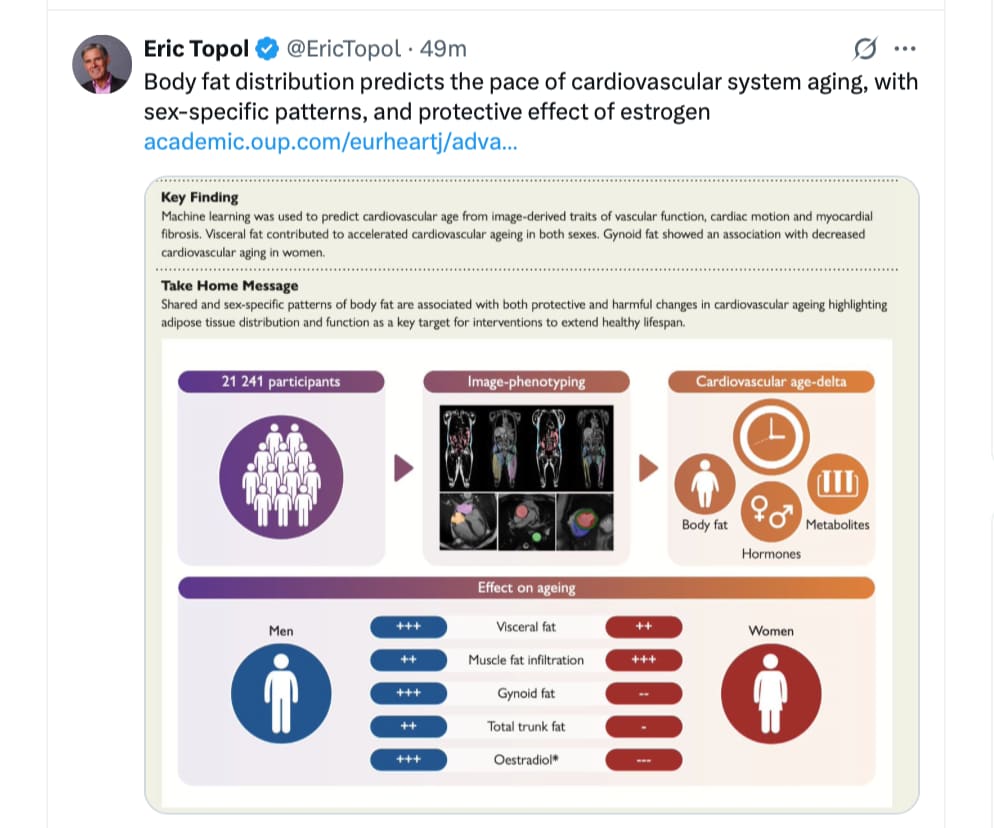
Task: Click the Body fat figure icon
Action: point(705,484)
